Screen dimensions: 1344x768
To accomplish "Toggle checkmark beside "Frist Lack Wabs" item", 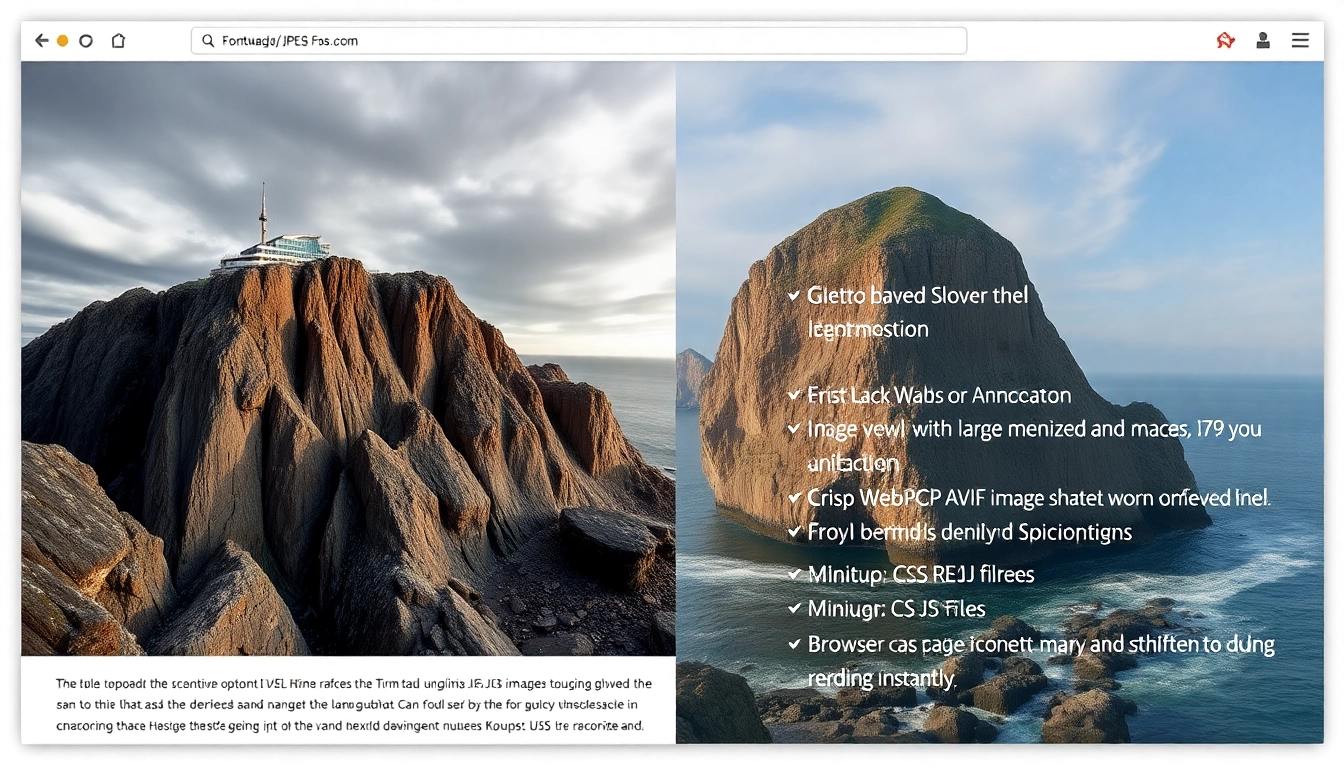I will click(x=794, y=396).
